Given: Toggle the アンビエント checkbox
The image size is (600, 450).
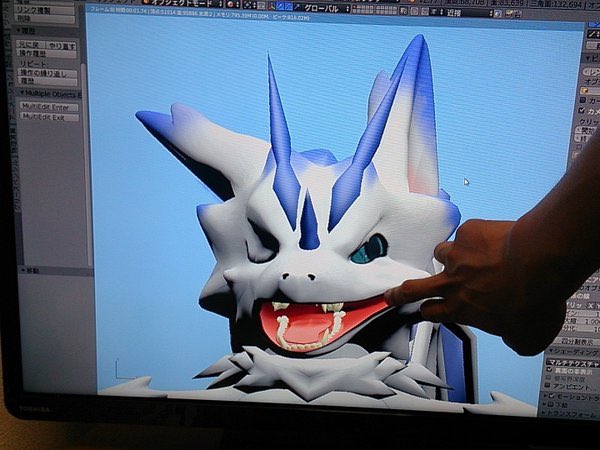Looking at the screenshot, I should pyautogui.click(x=548, y=386).
